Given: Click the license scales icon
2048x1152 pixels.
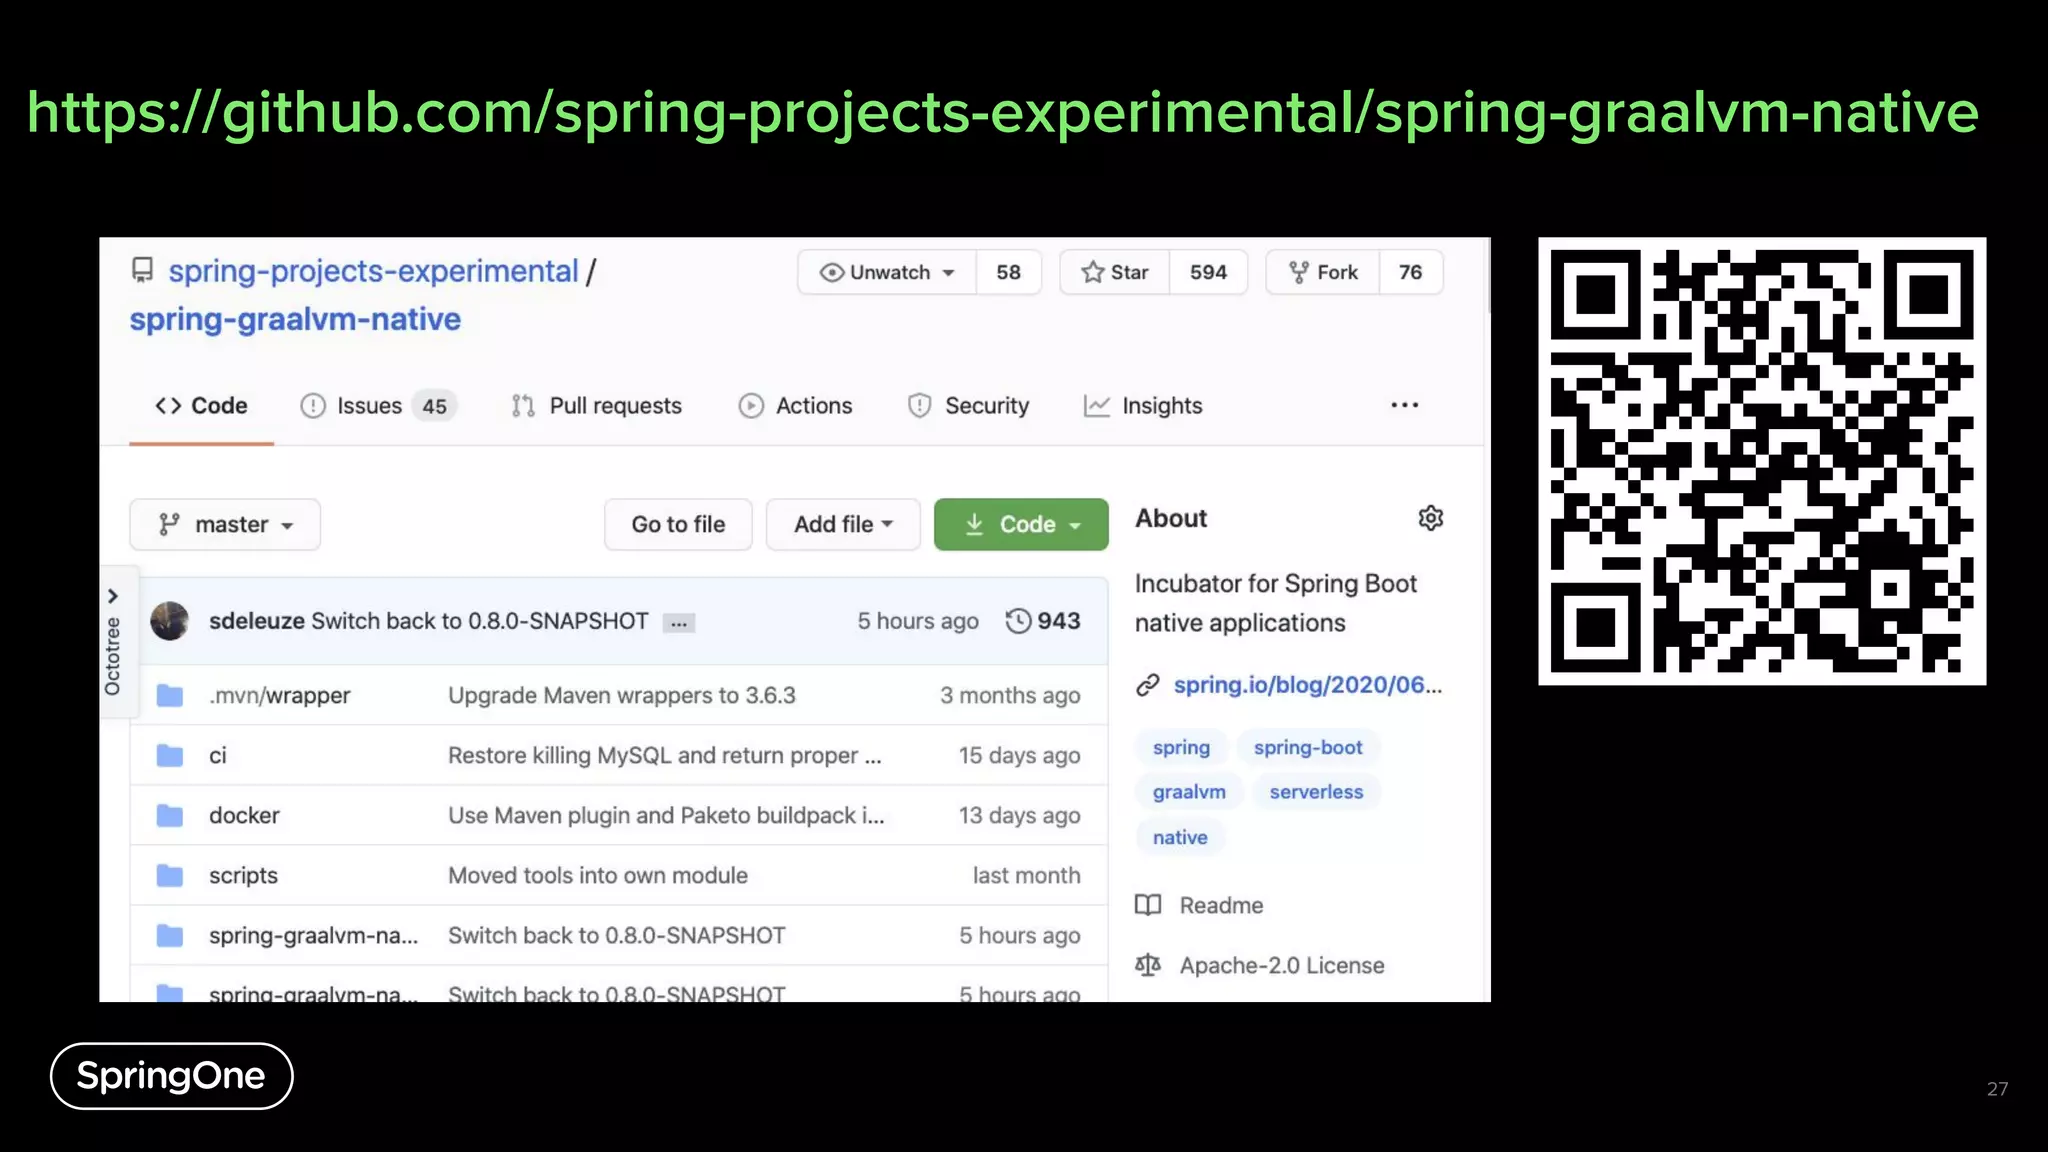Looking at the screenshot, I should (1148, 965).
